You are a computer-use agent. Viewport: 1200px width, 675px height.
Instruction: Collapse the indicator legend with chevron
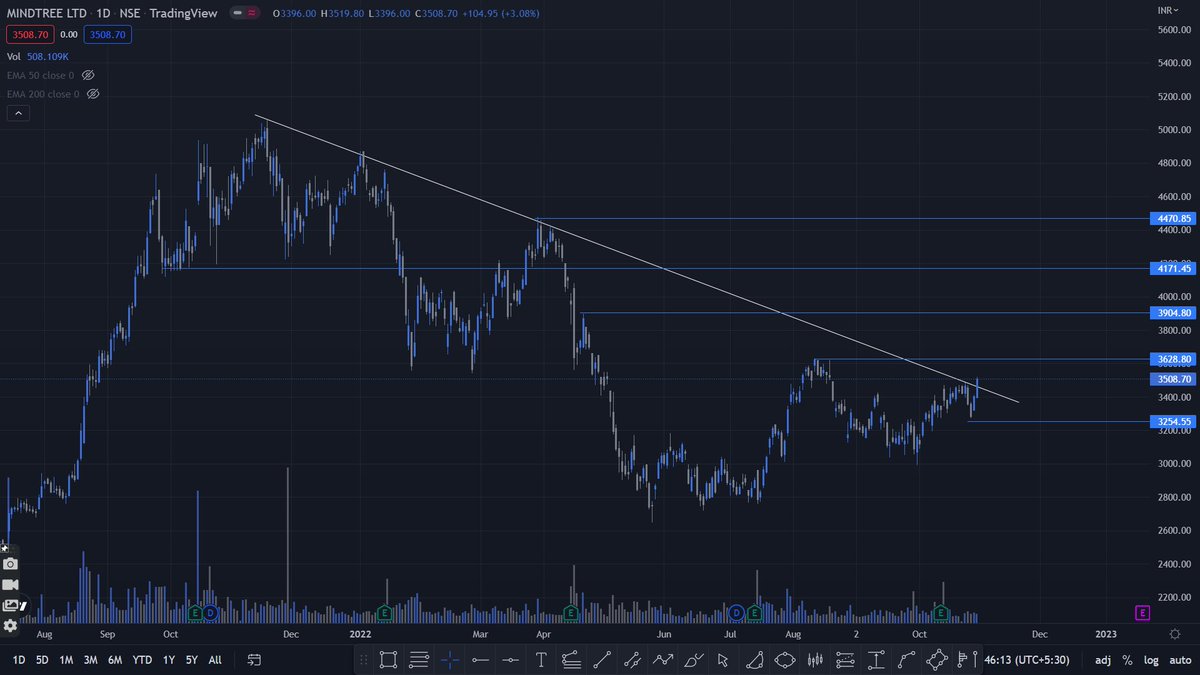pyautogui.click(x=18, y=114)
